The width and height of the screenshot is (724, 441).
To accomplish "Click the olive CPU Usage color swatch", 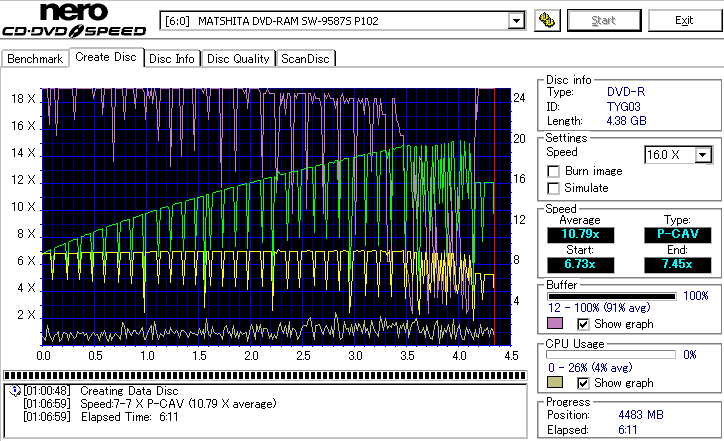I will [x=555, y=383].
